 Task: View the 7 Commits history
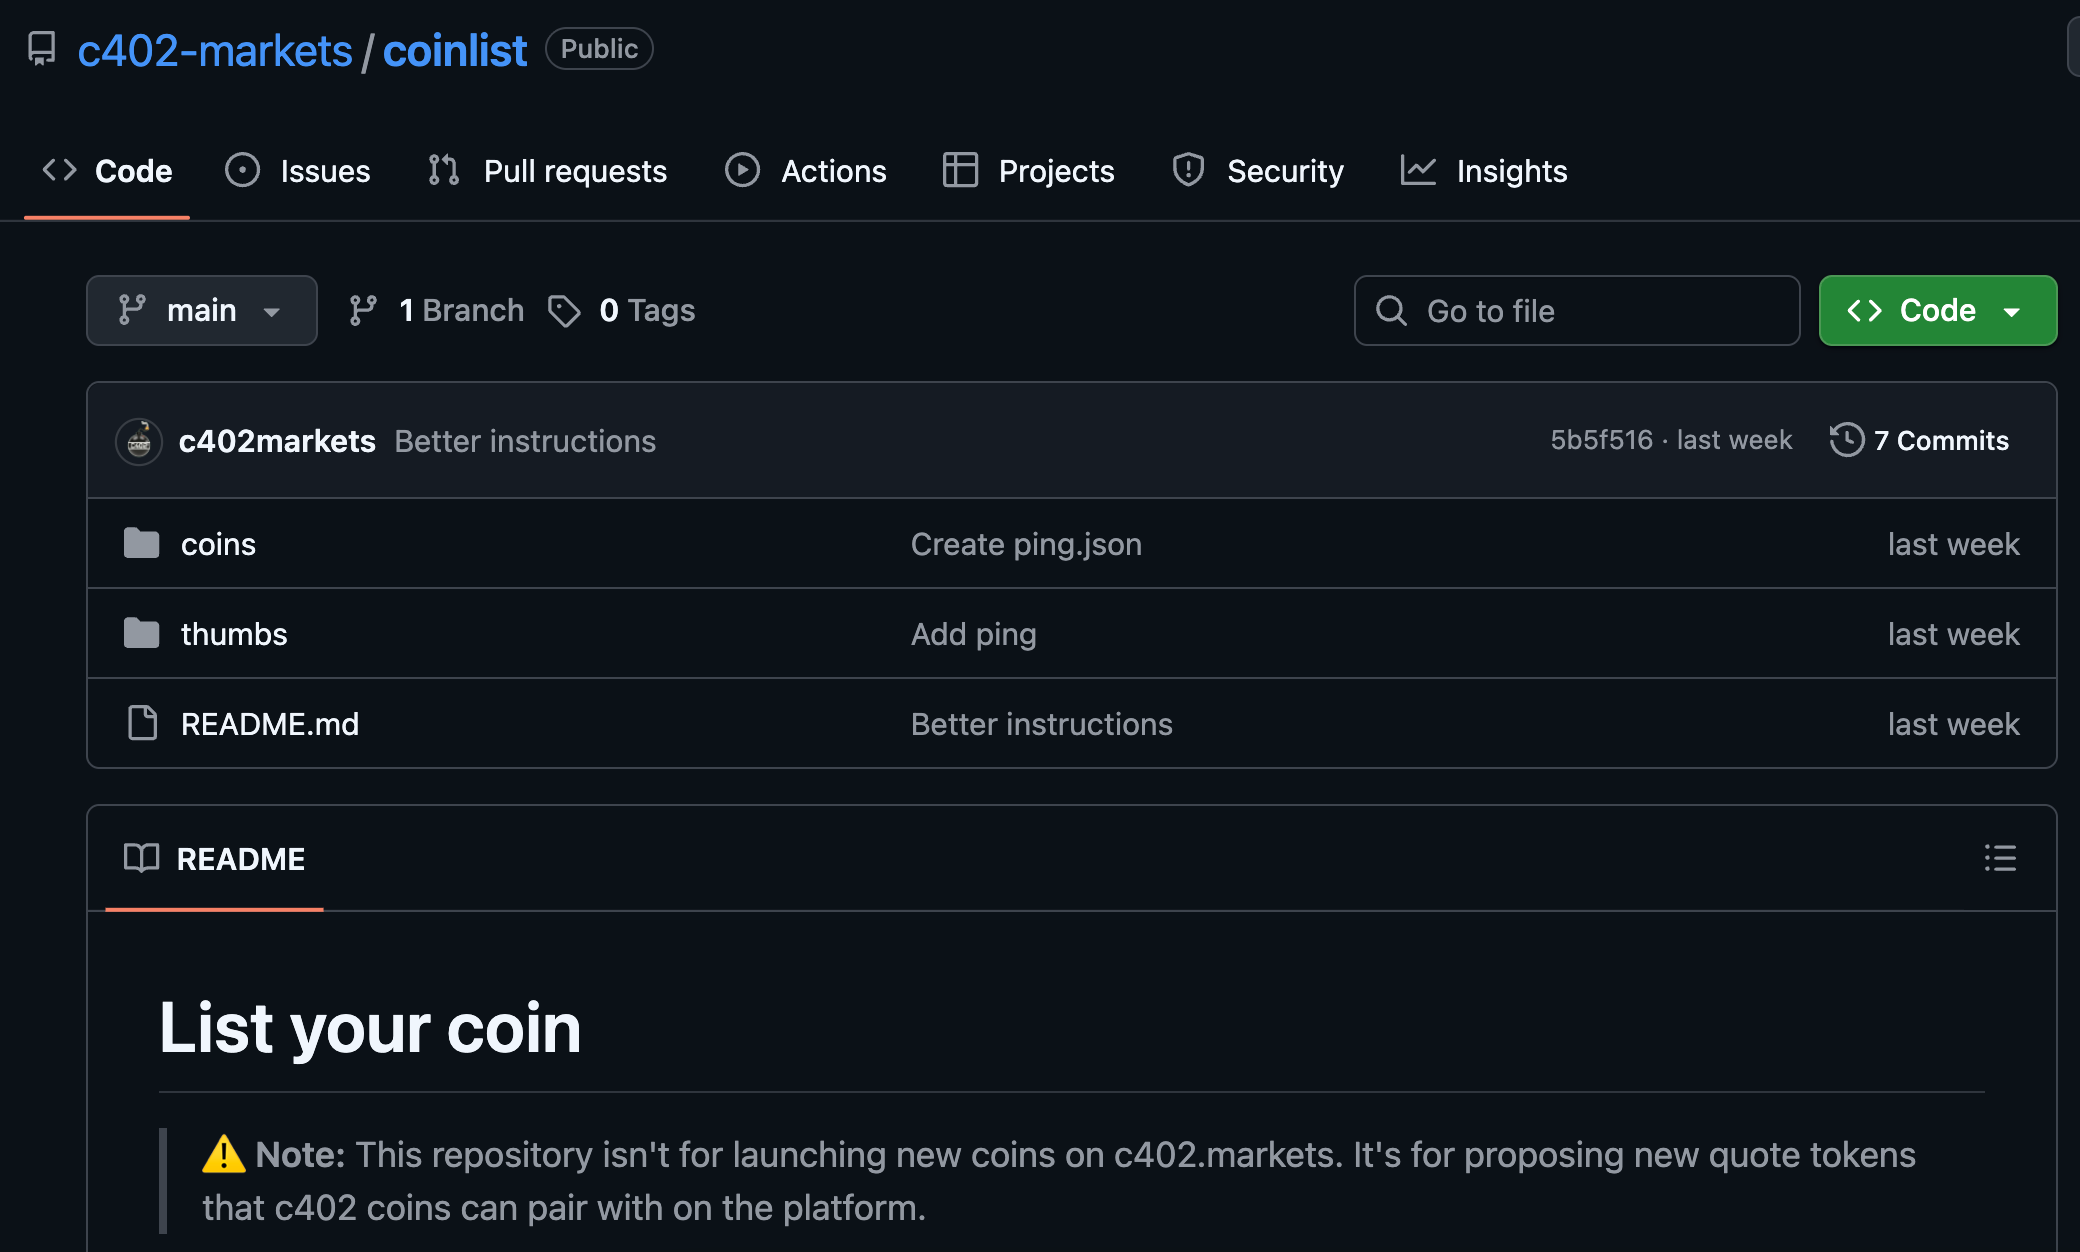click(1941, 440)
